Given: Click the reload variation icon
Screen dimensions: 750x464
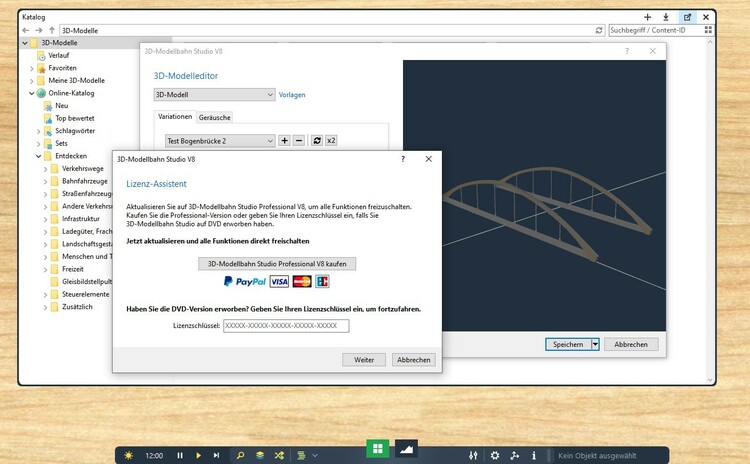Looking at the screenshot, I should (317, 141).
